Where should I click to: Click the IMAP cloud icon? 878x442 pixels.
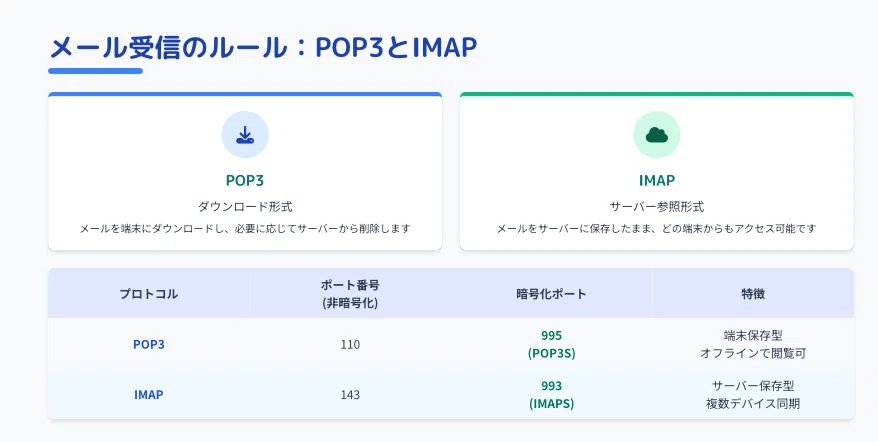[656, 135]
